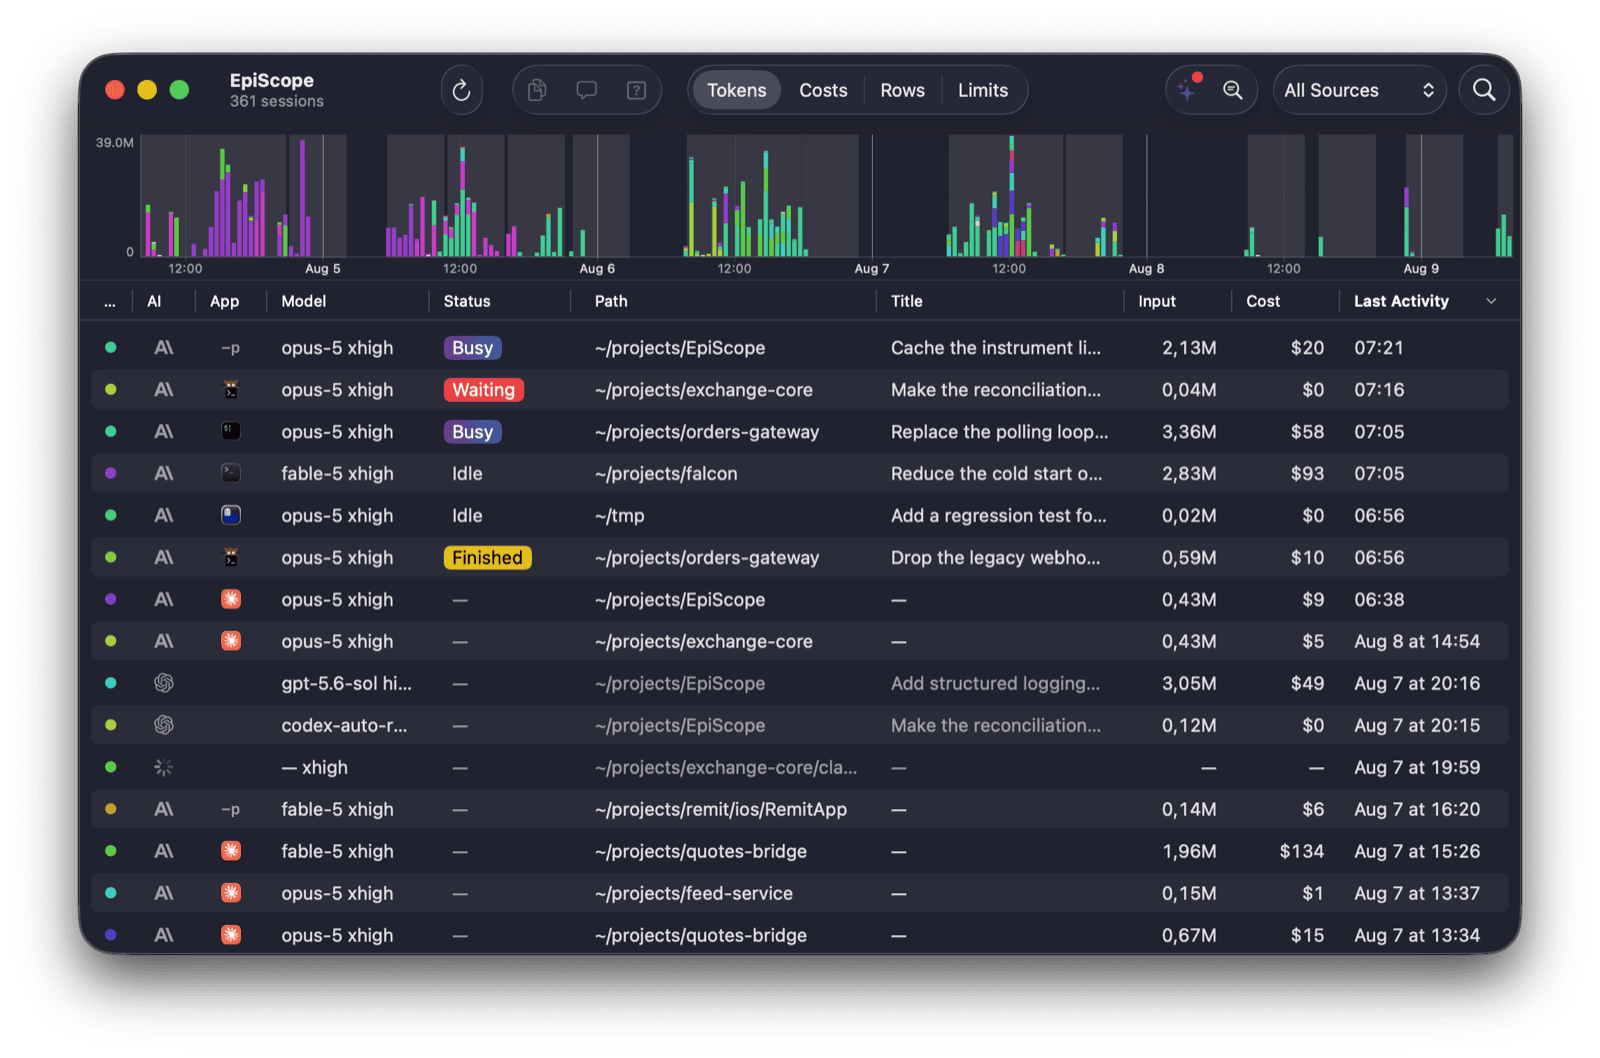
Task: Click title 'Cache the instrument li...'
Action: (x=996, y=348)
